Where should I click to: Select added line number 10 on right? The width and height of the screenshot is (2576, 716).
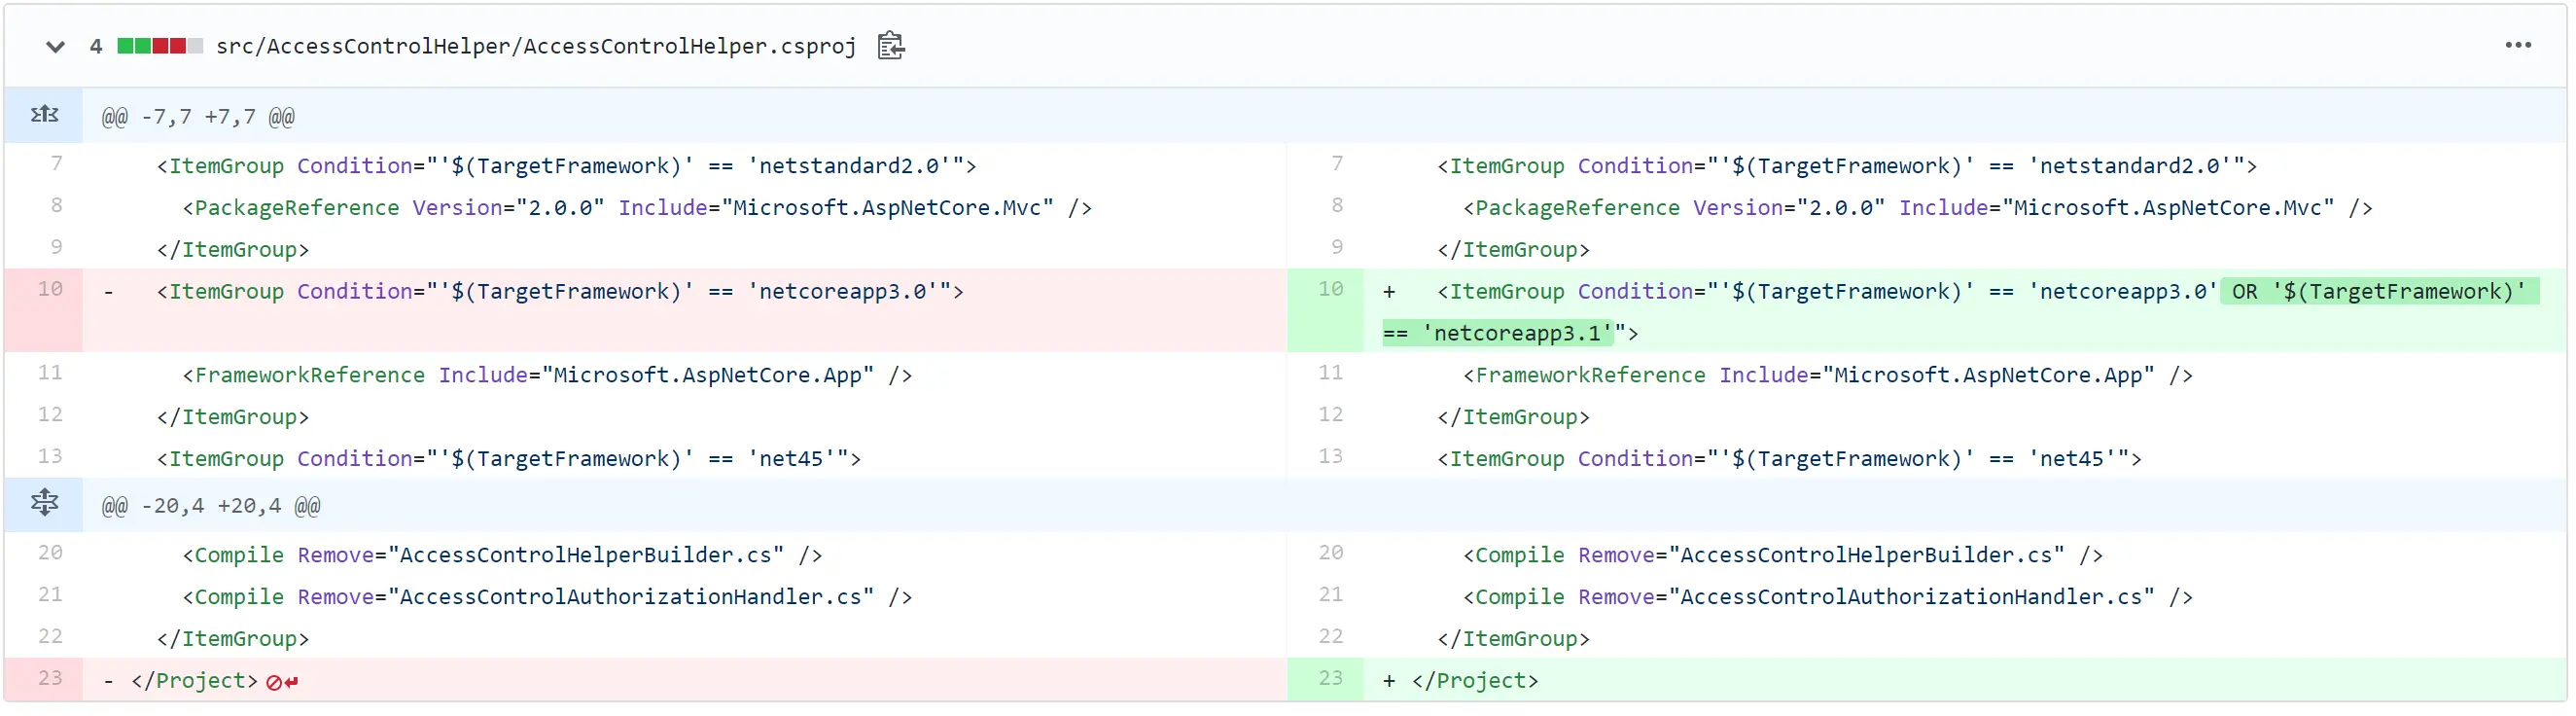click(1330, 290)
